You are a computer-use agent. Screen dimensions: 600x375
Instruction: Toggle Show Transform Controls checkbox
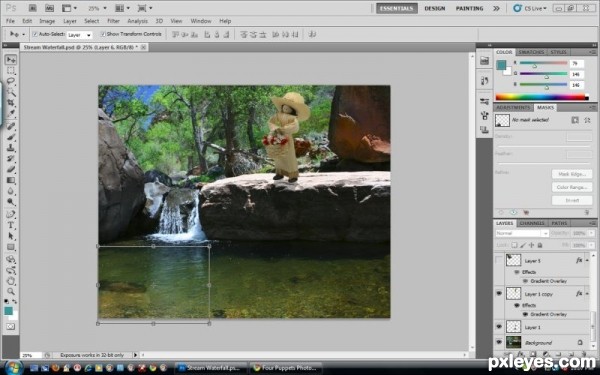pyautogui.click(x=103, y=34)
